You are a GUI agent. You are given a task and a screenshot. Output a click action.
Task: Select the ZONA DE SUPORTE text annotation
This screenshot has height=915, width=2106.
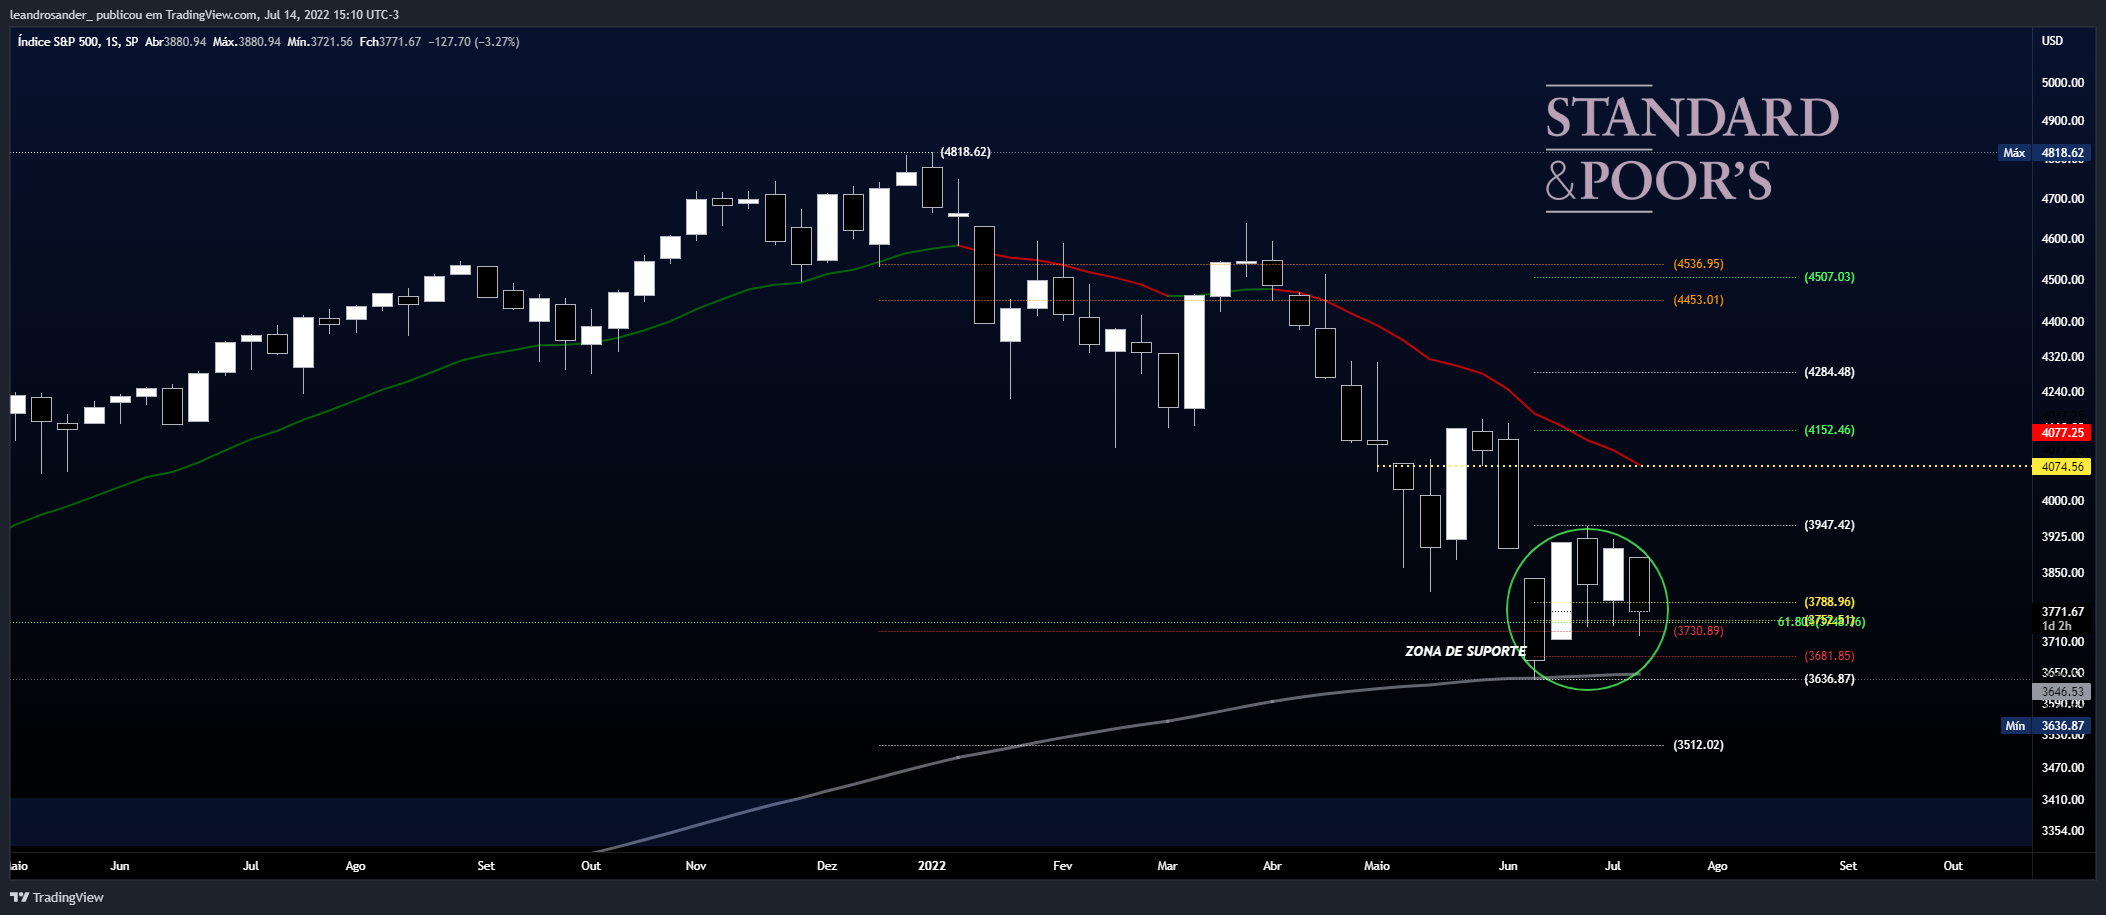click(1465, 651)
